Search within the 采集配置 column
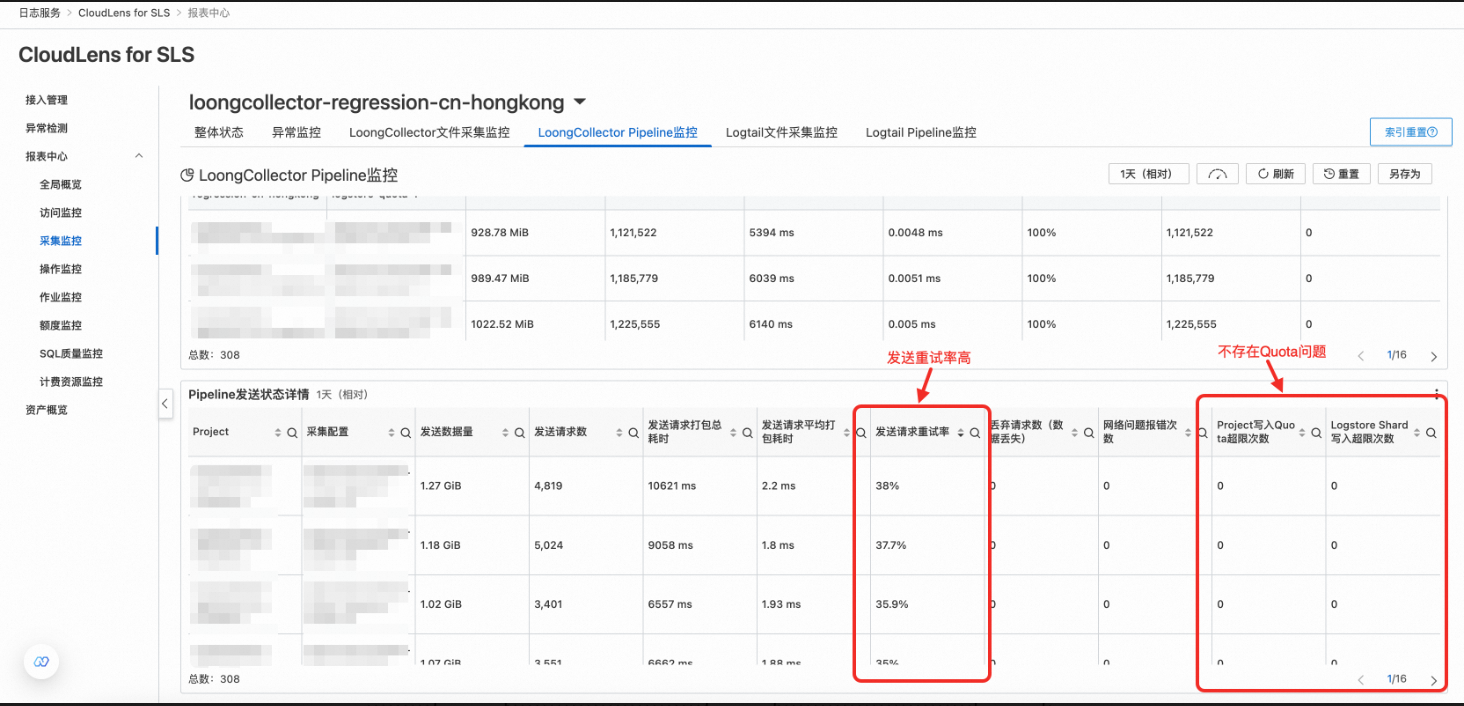Viewport: 1464px width, 706px height. (x=406, y=433)
